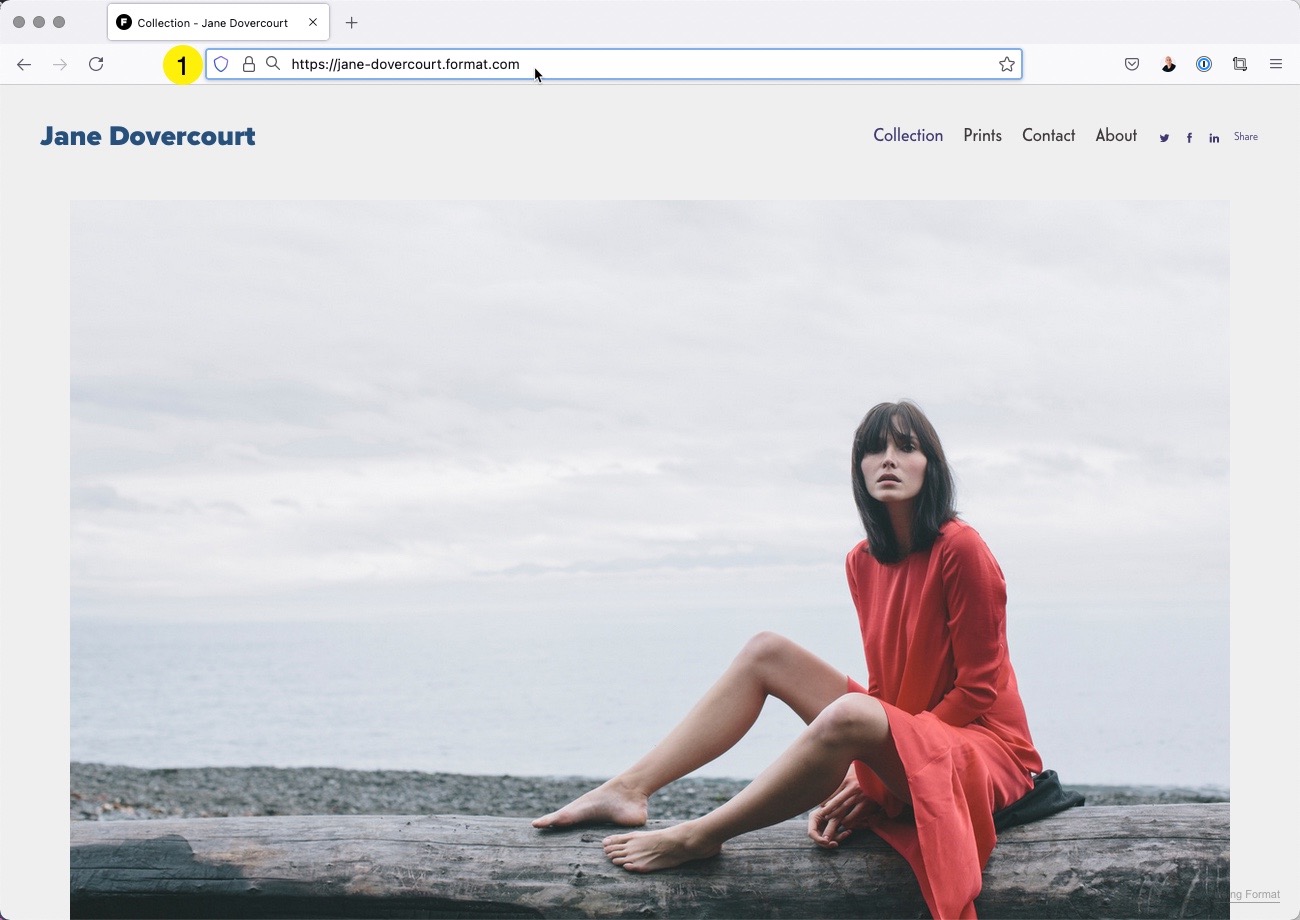Select the Prints navigation item

(982, 135)
